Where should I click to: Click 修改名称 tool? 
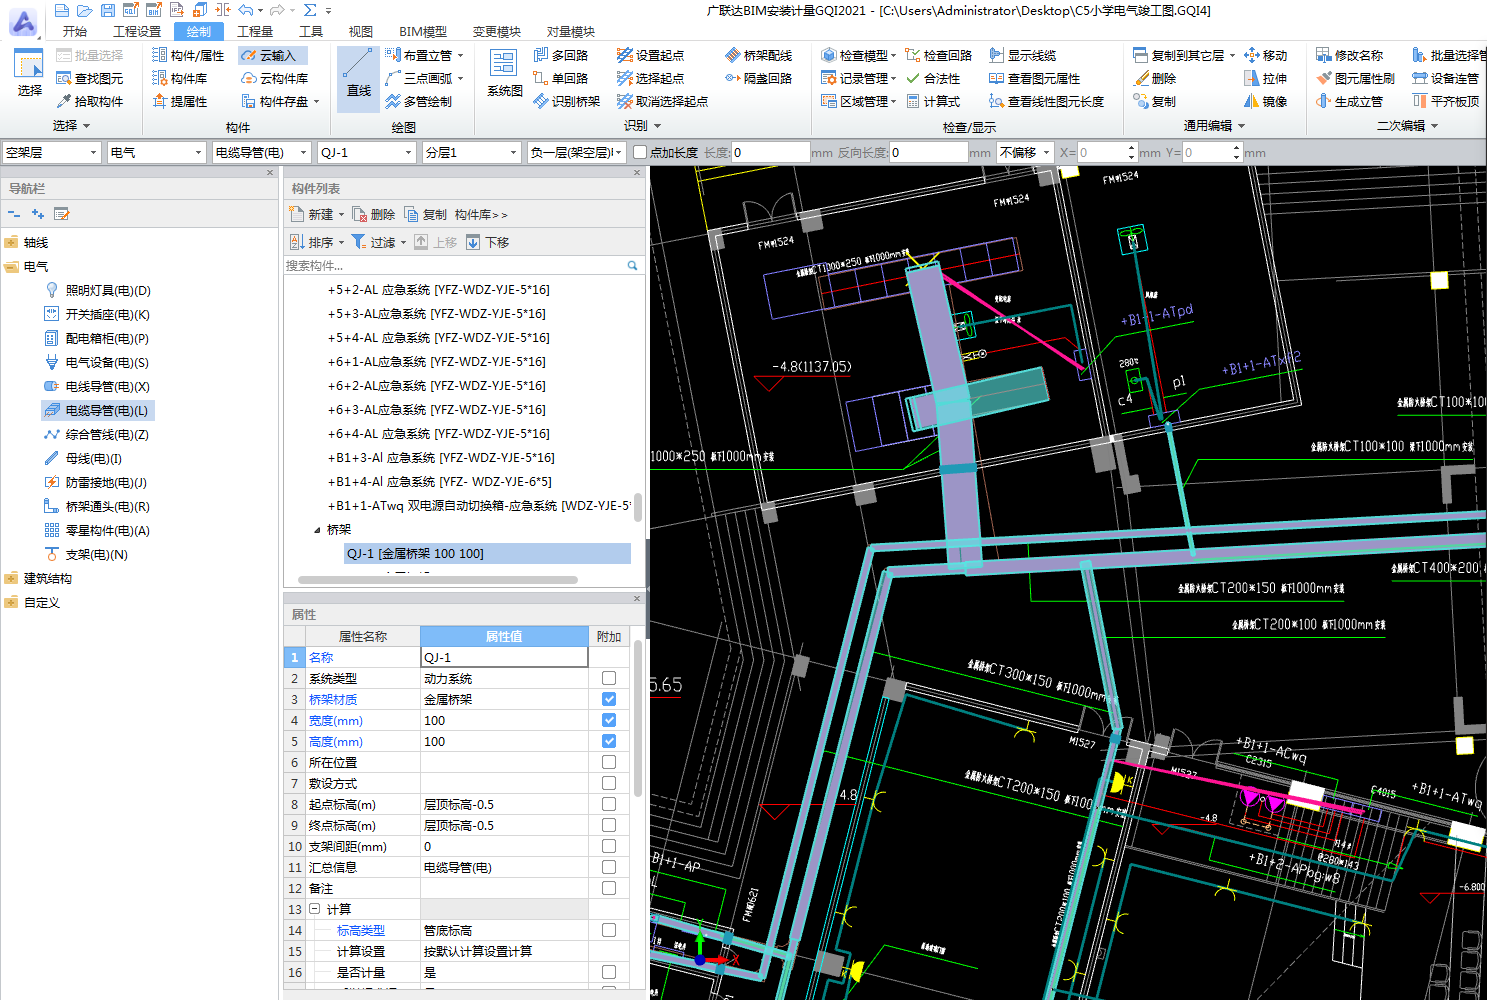[1350, 55]
